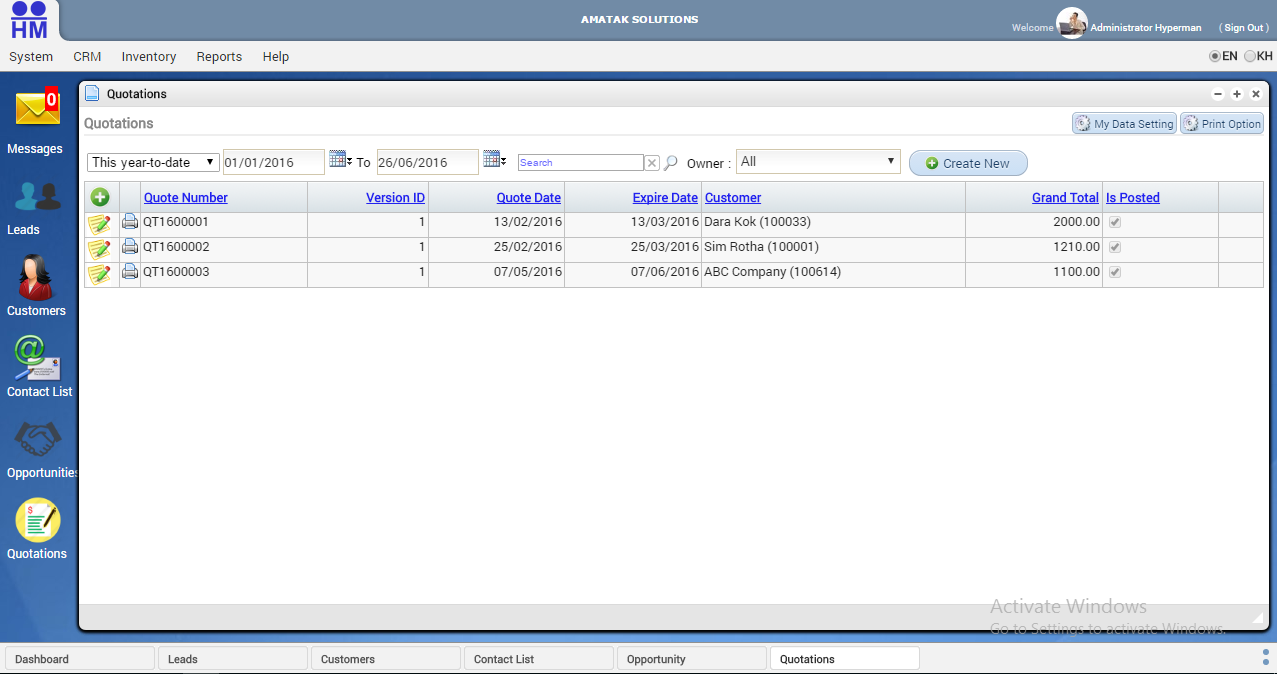This screenshot has width=1277, height=674.
Task: Open Print Option
Action: coord(1222,124)
